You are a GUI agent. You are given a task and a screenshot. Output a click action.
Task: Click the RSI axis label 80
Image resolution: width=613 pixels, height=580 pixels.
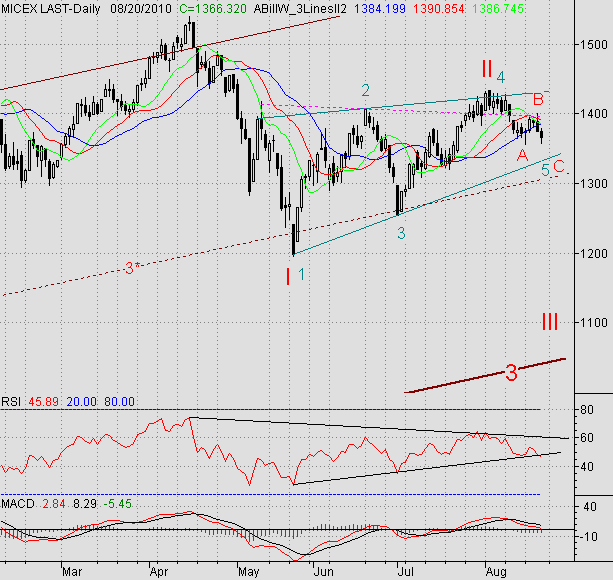click(x=587, y=410)
